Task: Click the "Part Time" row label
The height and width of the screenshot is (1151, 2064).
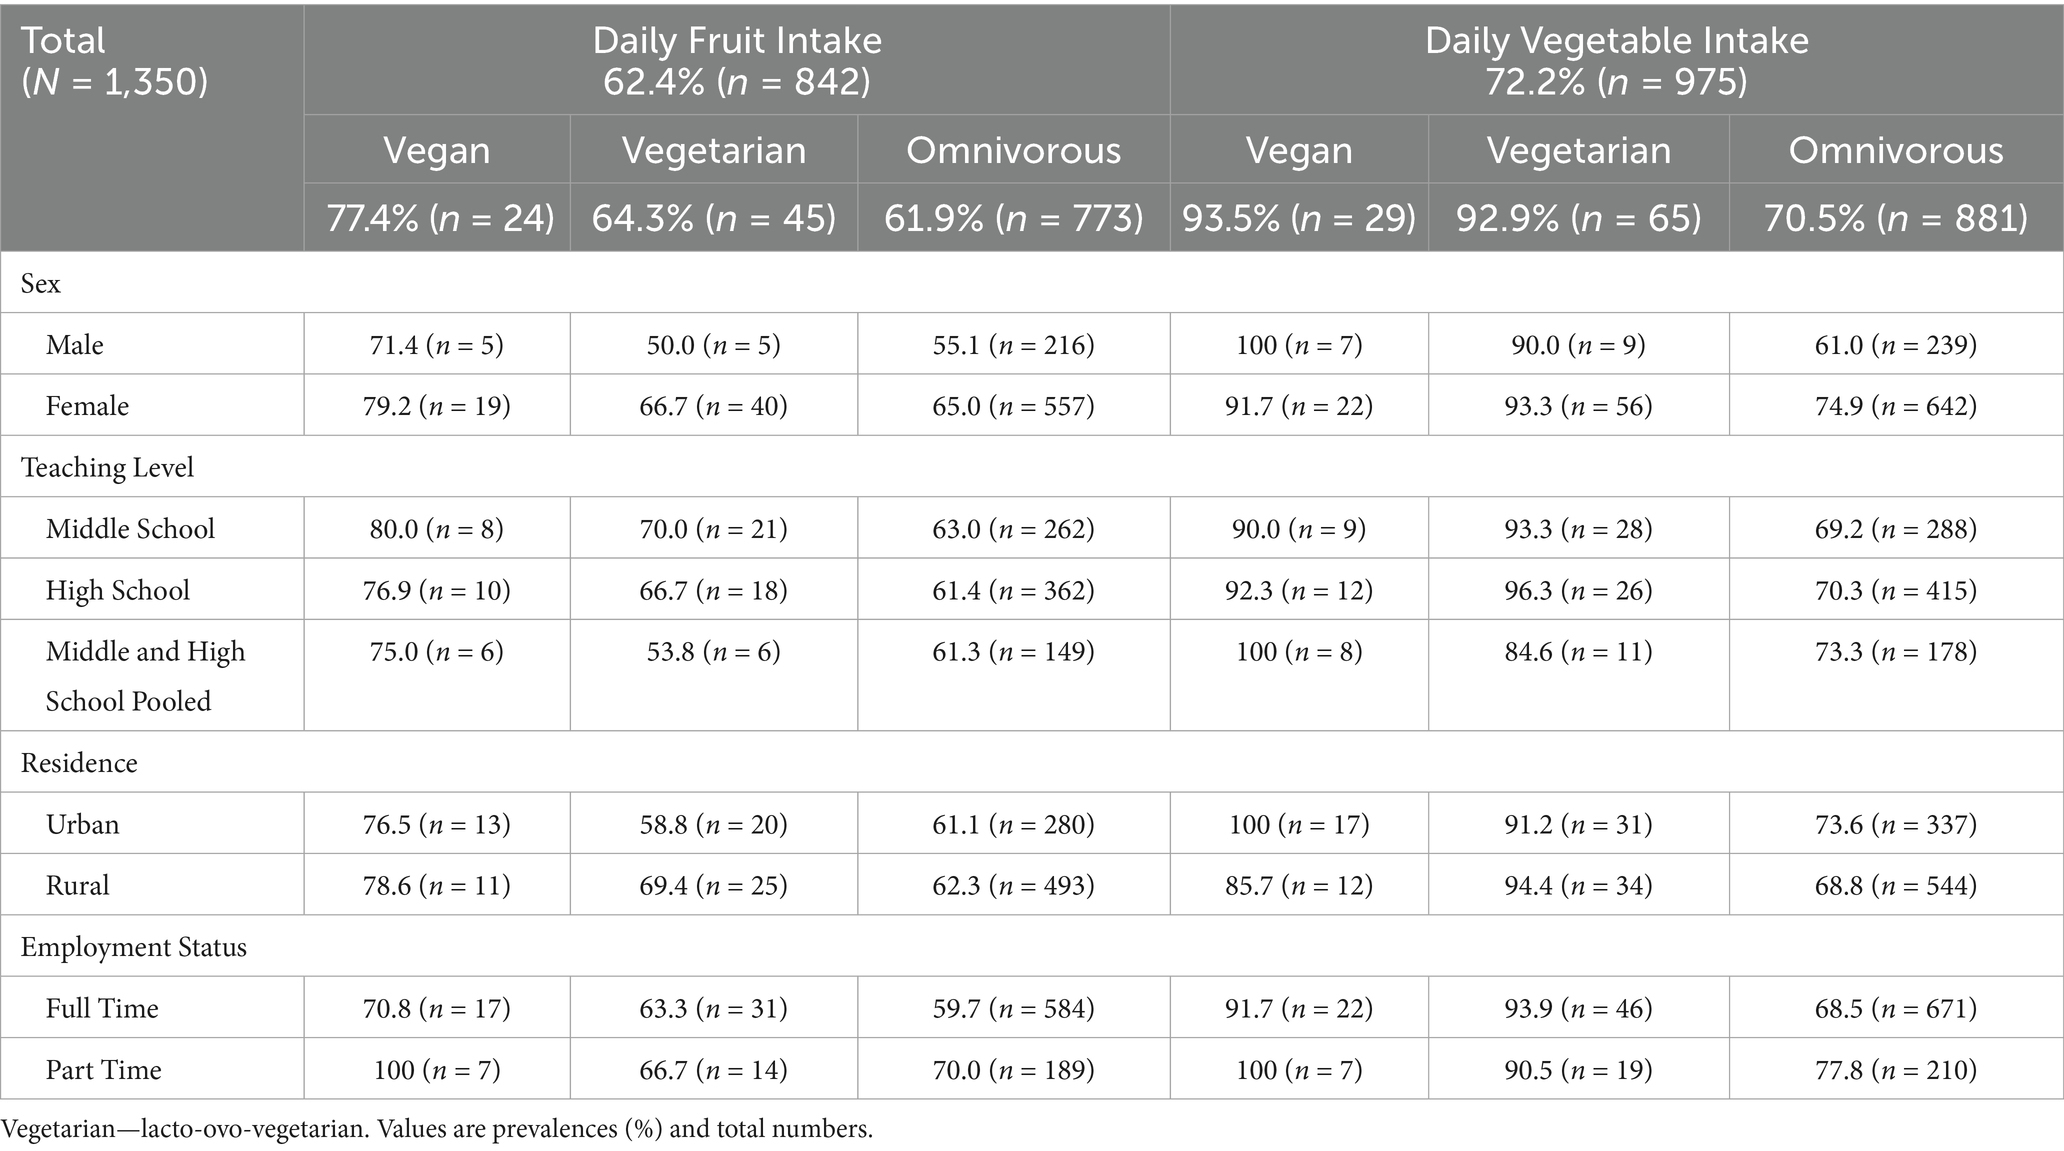Action: pyautogui.click(x=103, y=1070)
